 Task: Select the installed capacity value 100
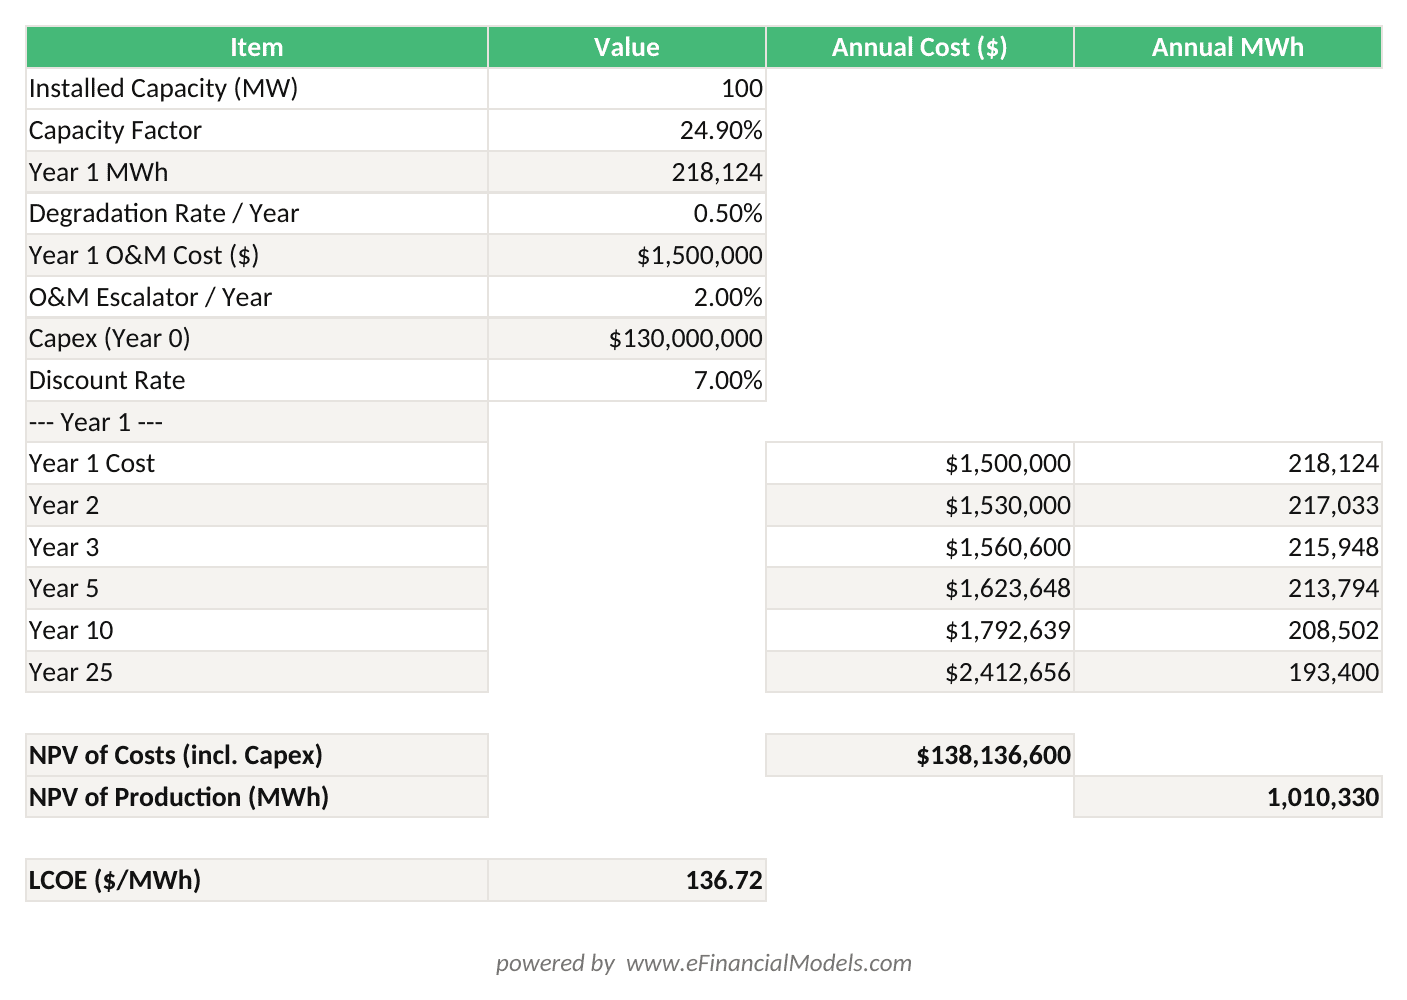point(627,89)
